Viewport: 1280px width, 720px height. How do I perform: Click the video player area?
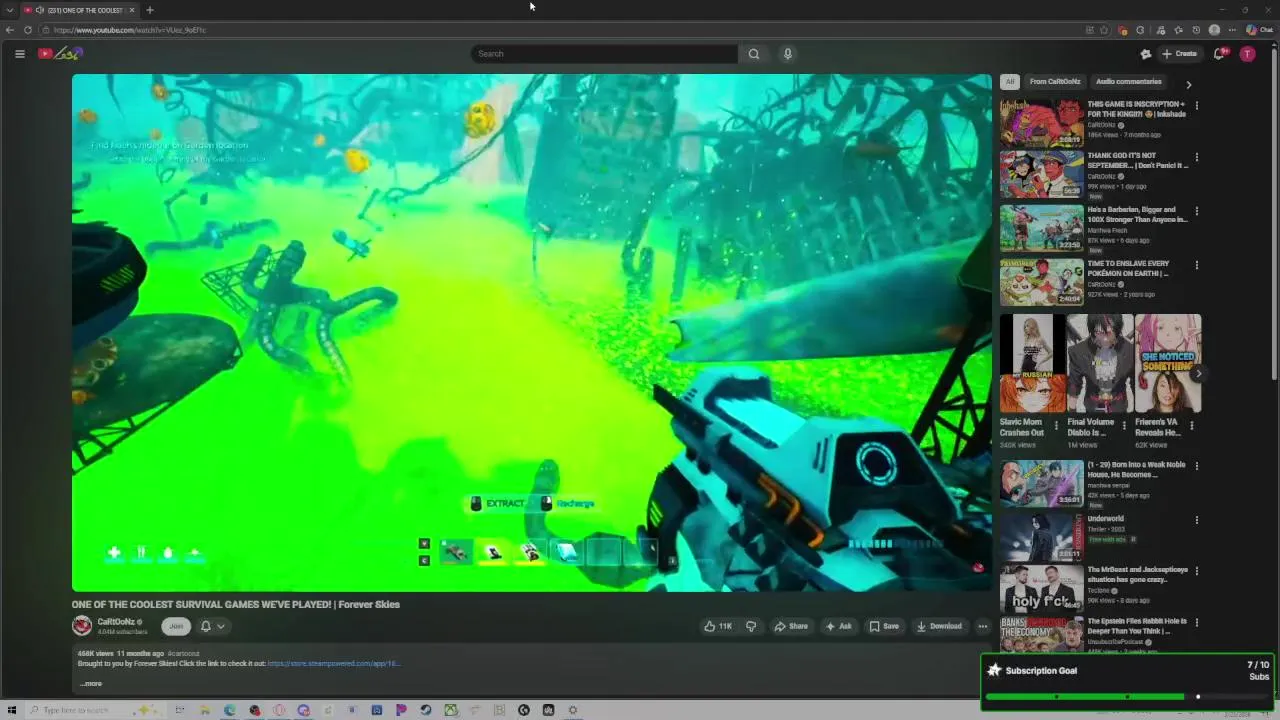531,333
